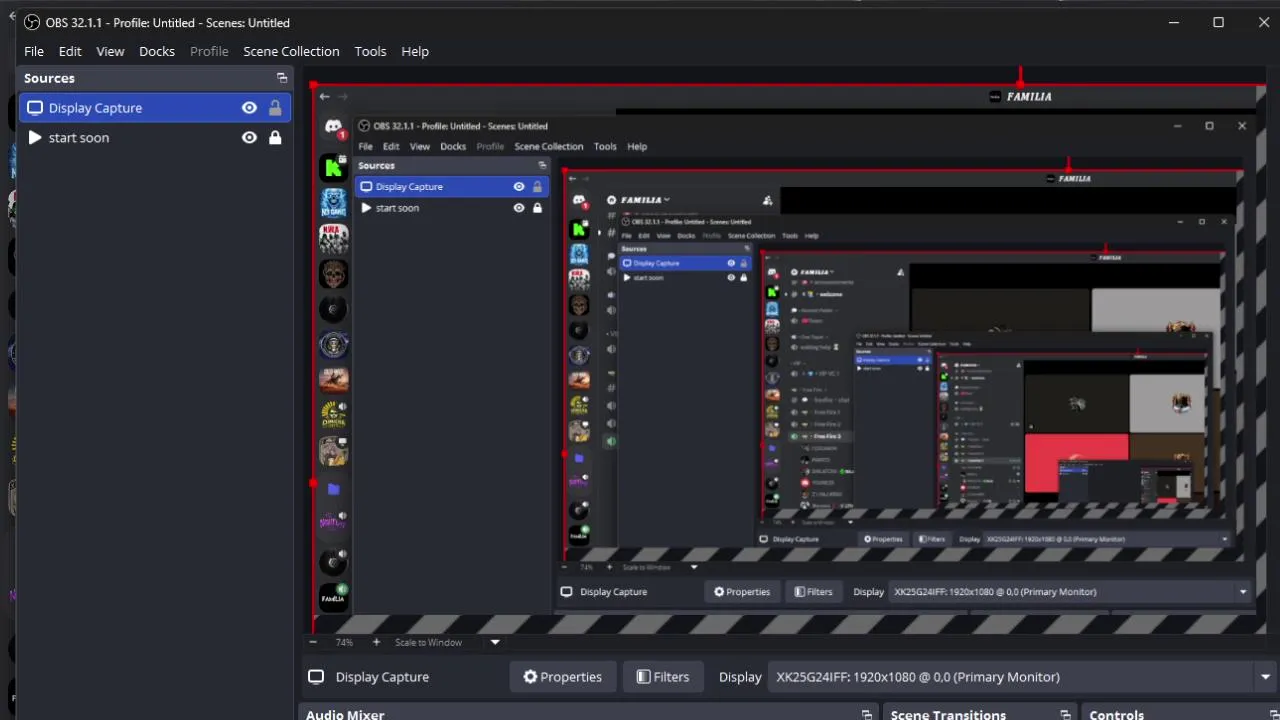Hide the start soon source with its eye icon
This screenshot has width=1280, height=720.
tap(249, 138)
